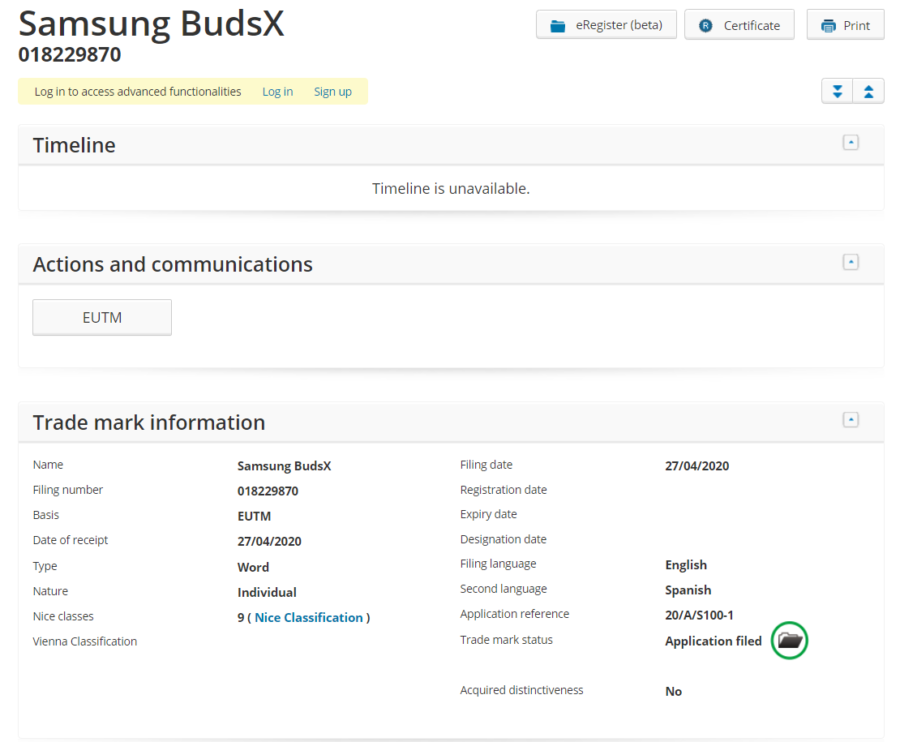
Task: Open the eRegister (beta) button
Action: pyautogui.click(x=606, y=25)
